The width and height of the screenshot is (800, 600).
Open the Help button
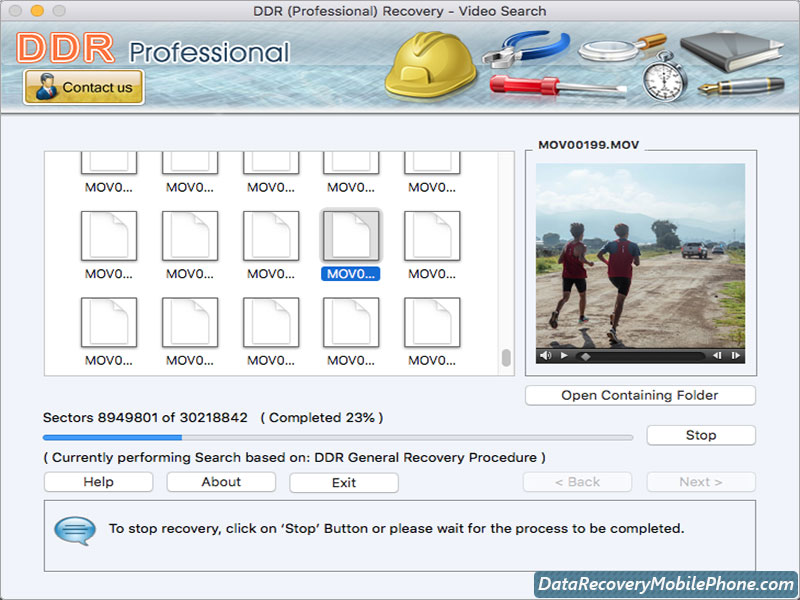[98, 482]
